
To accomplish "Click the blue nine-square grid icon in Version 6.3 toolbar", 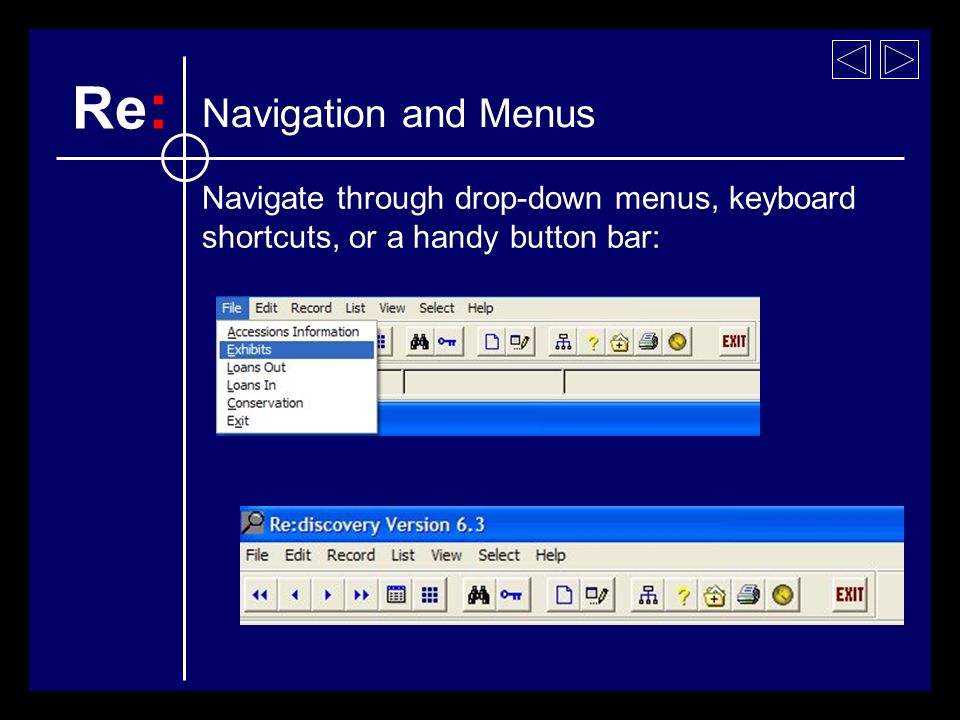I will [x=430, y=594].
